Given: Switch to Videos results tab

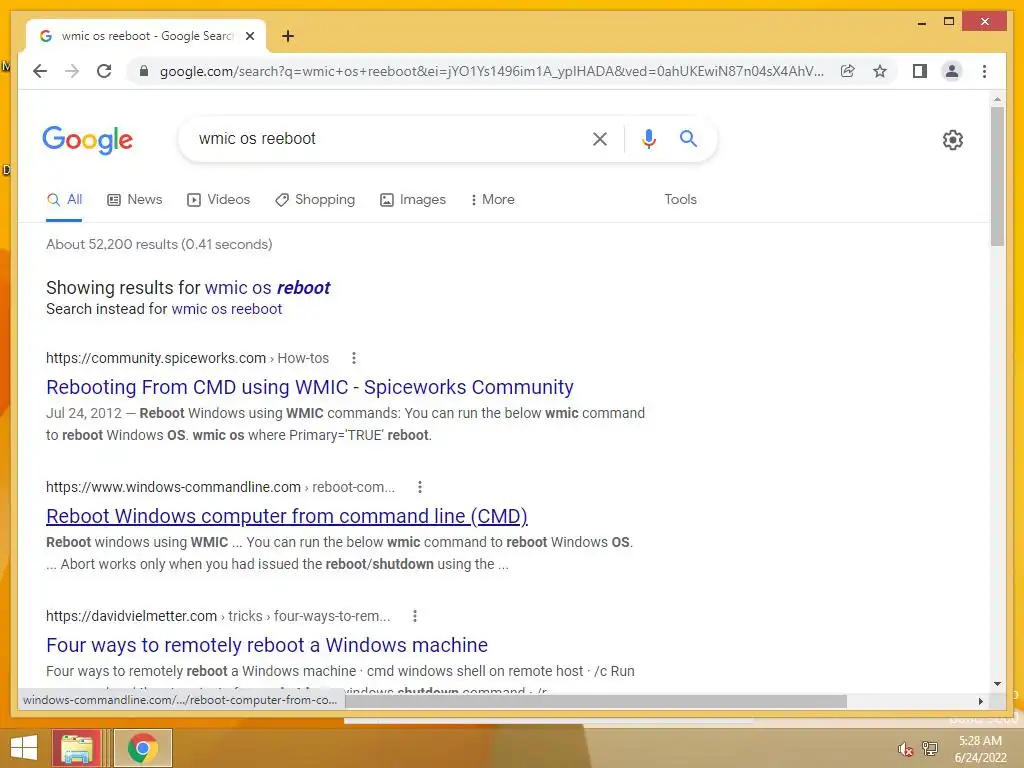Looking at the screenshot, I should click(218, 200).
